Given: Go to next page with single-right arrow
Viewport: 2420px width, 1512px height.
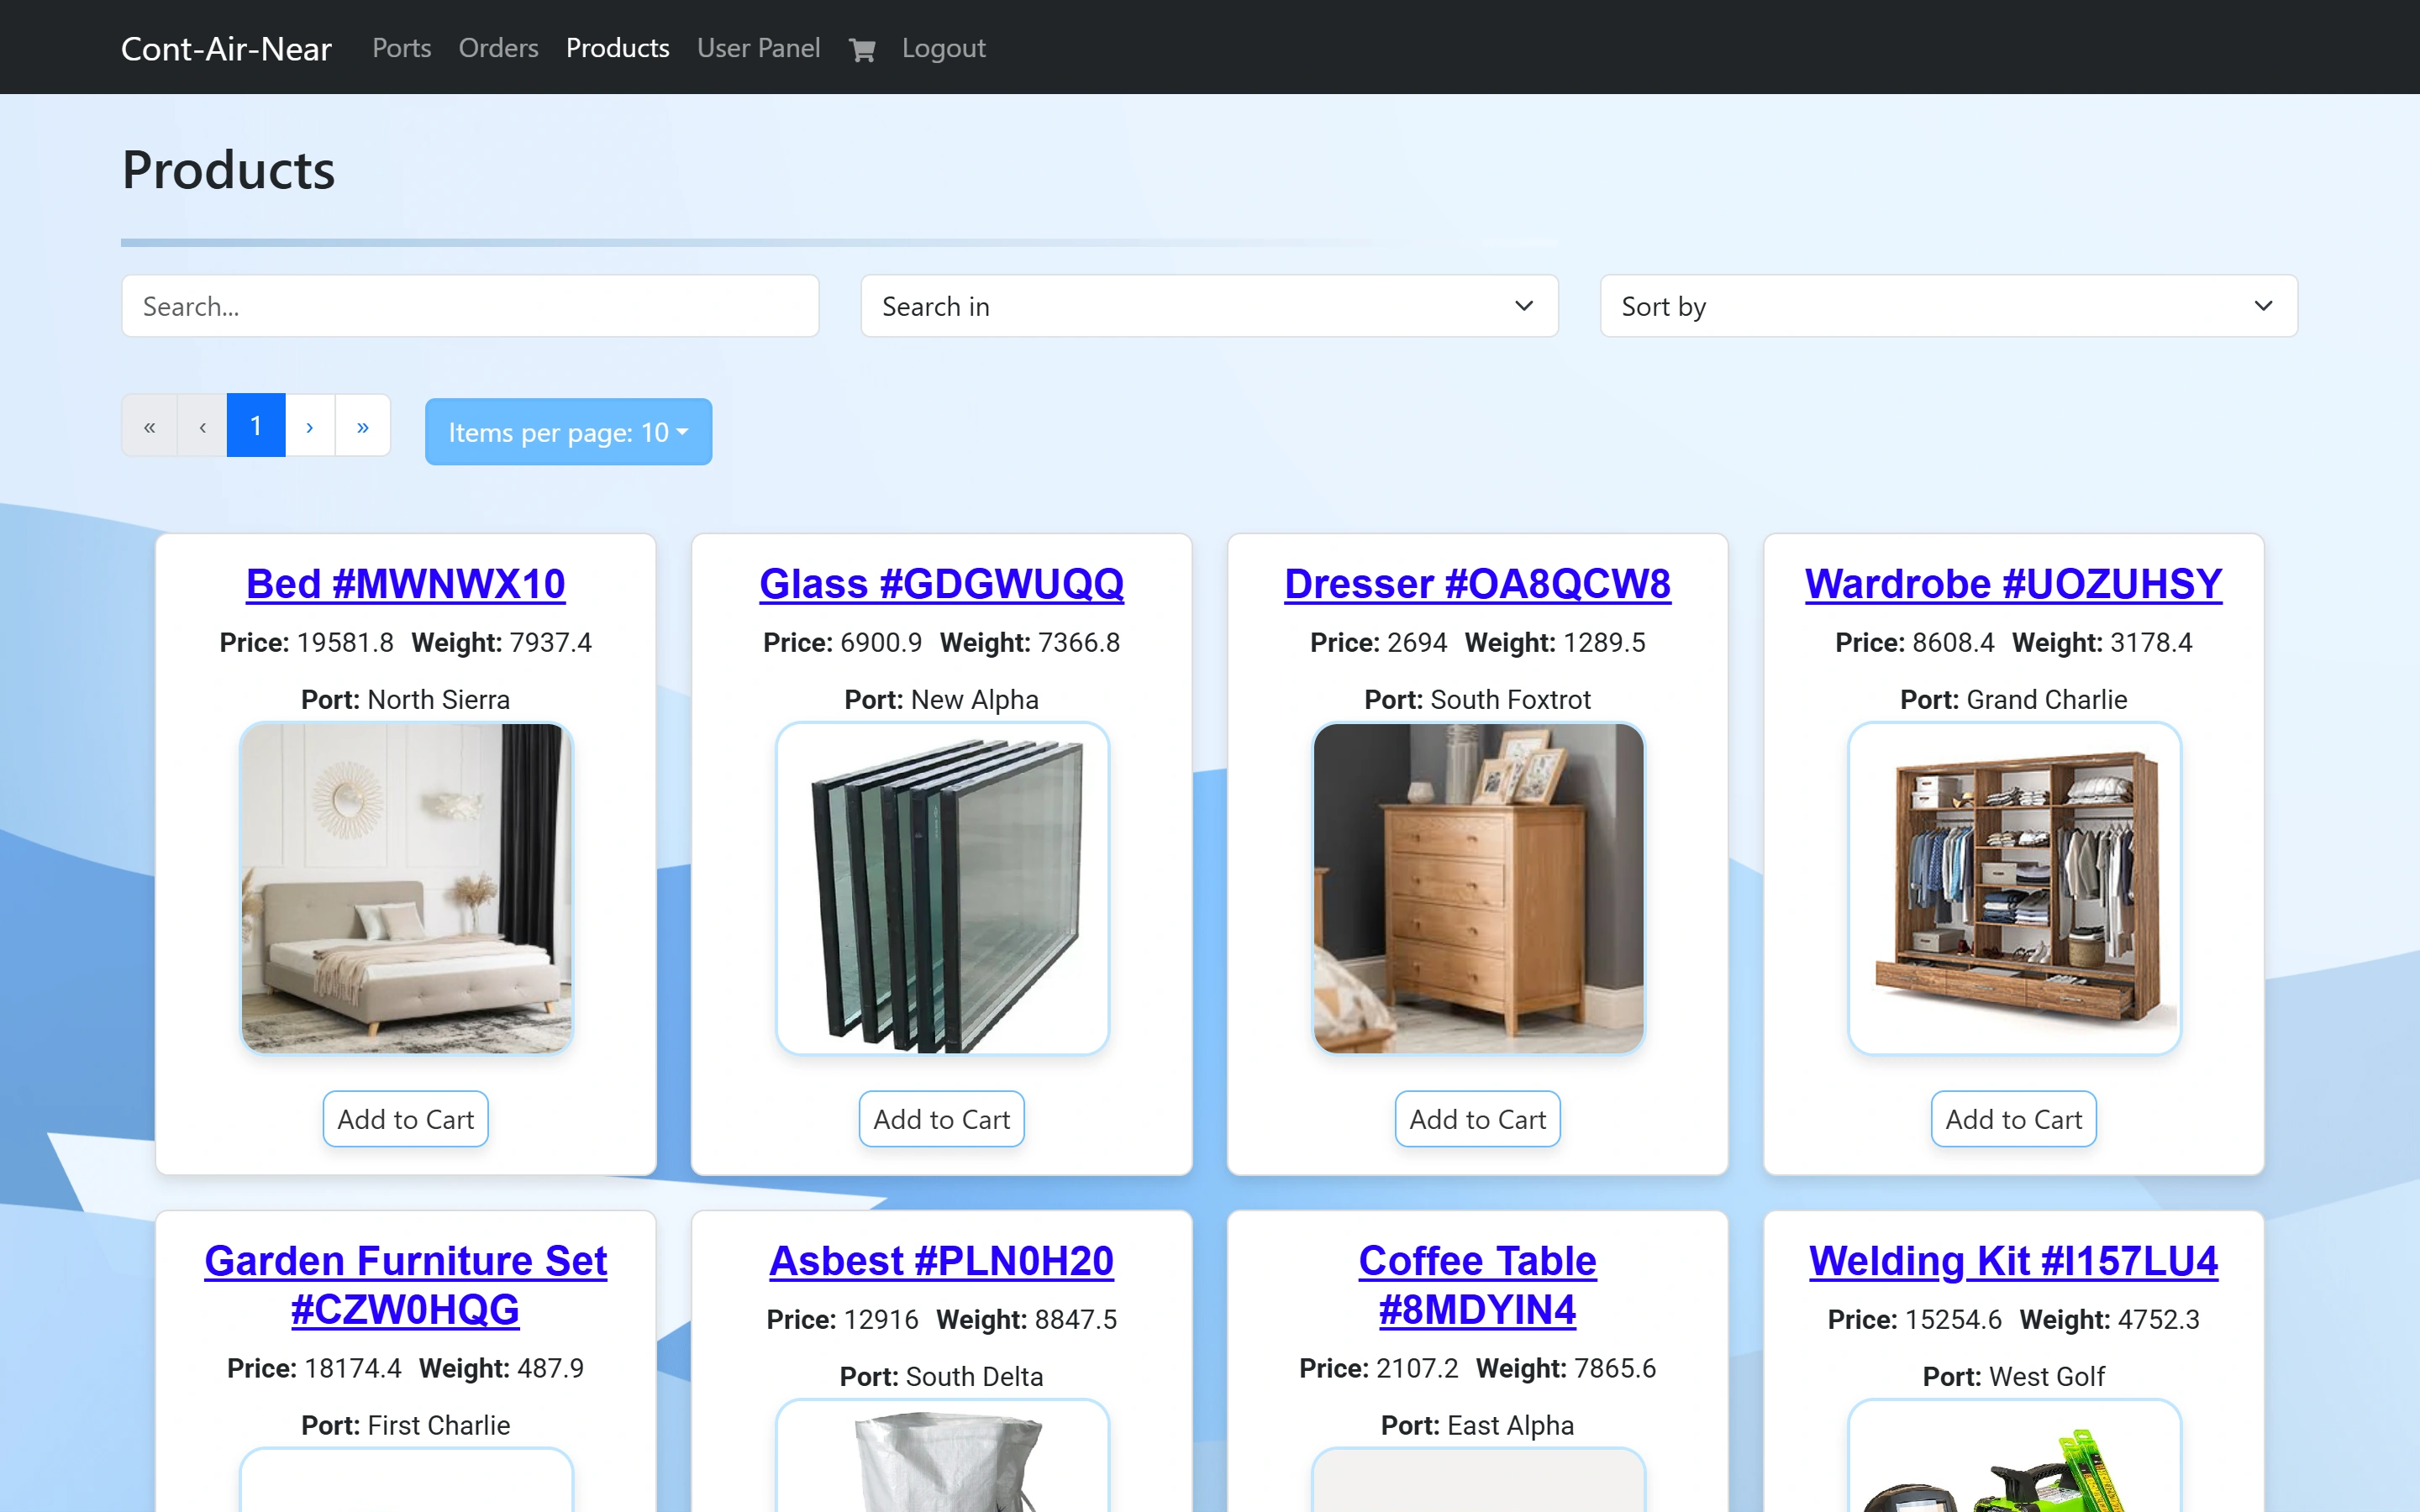Looking at the screenshot, I should [x=310, y=426].
